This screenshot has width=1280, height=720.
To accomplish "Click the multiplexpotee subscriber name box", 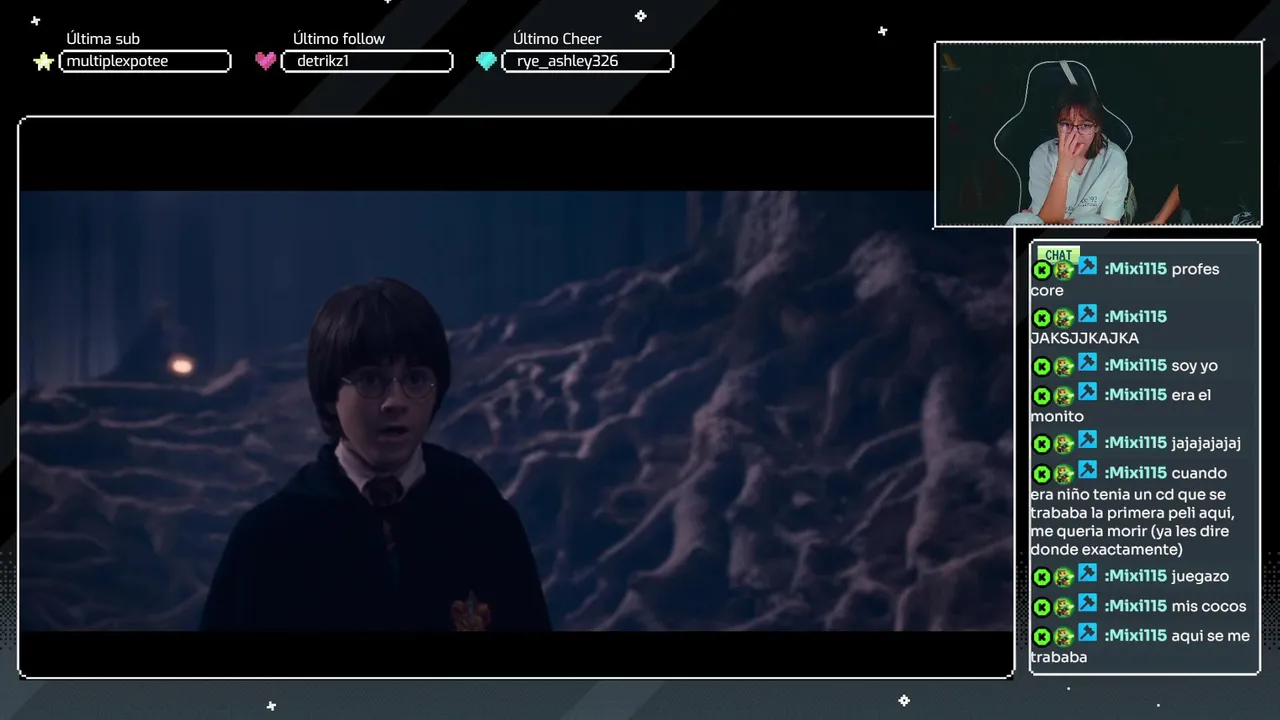I will (x=145, y=62).
